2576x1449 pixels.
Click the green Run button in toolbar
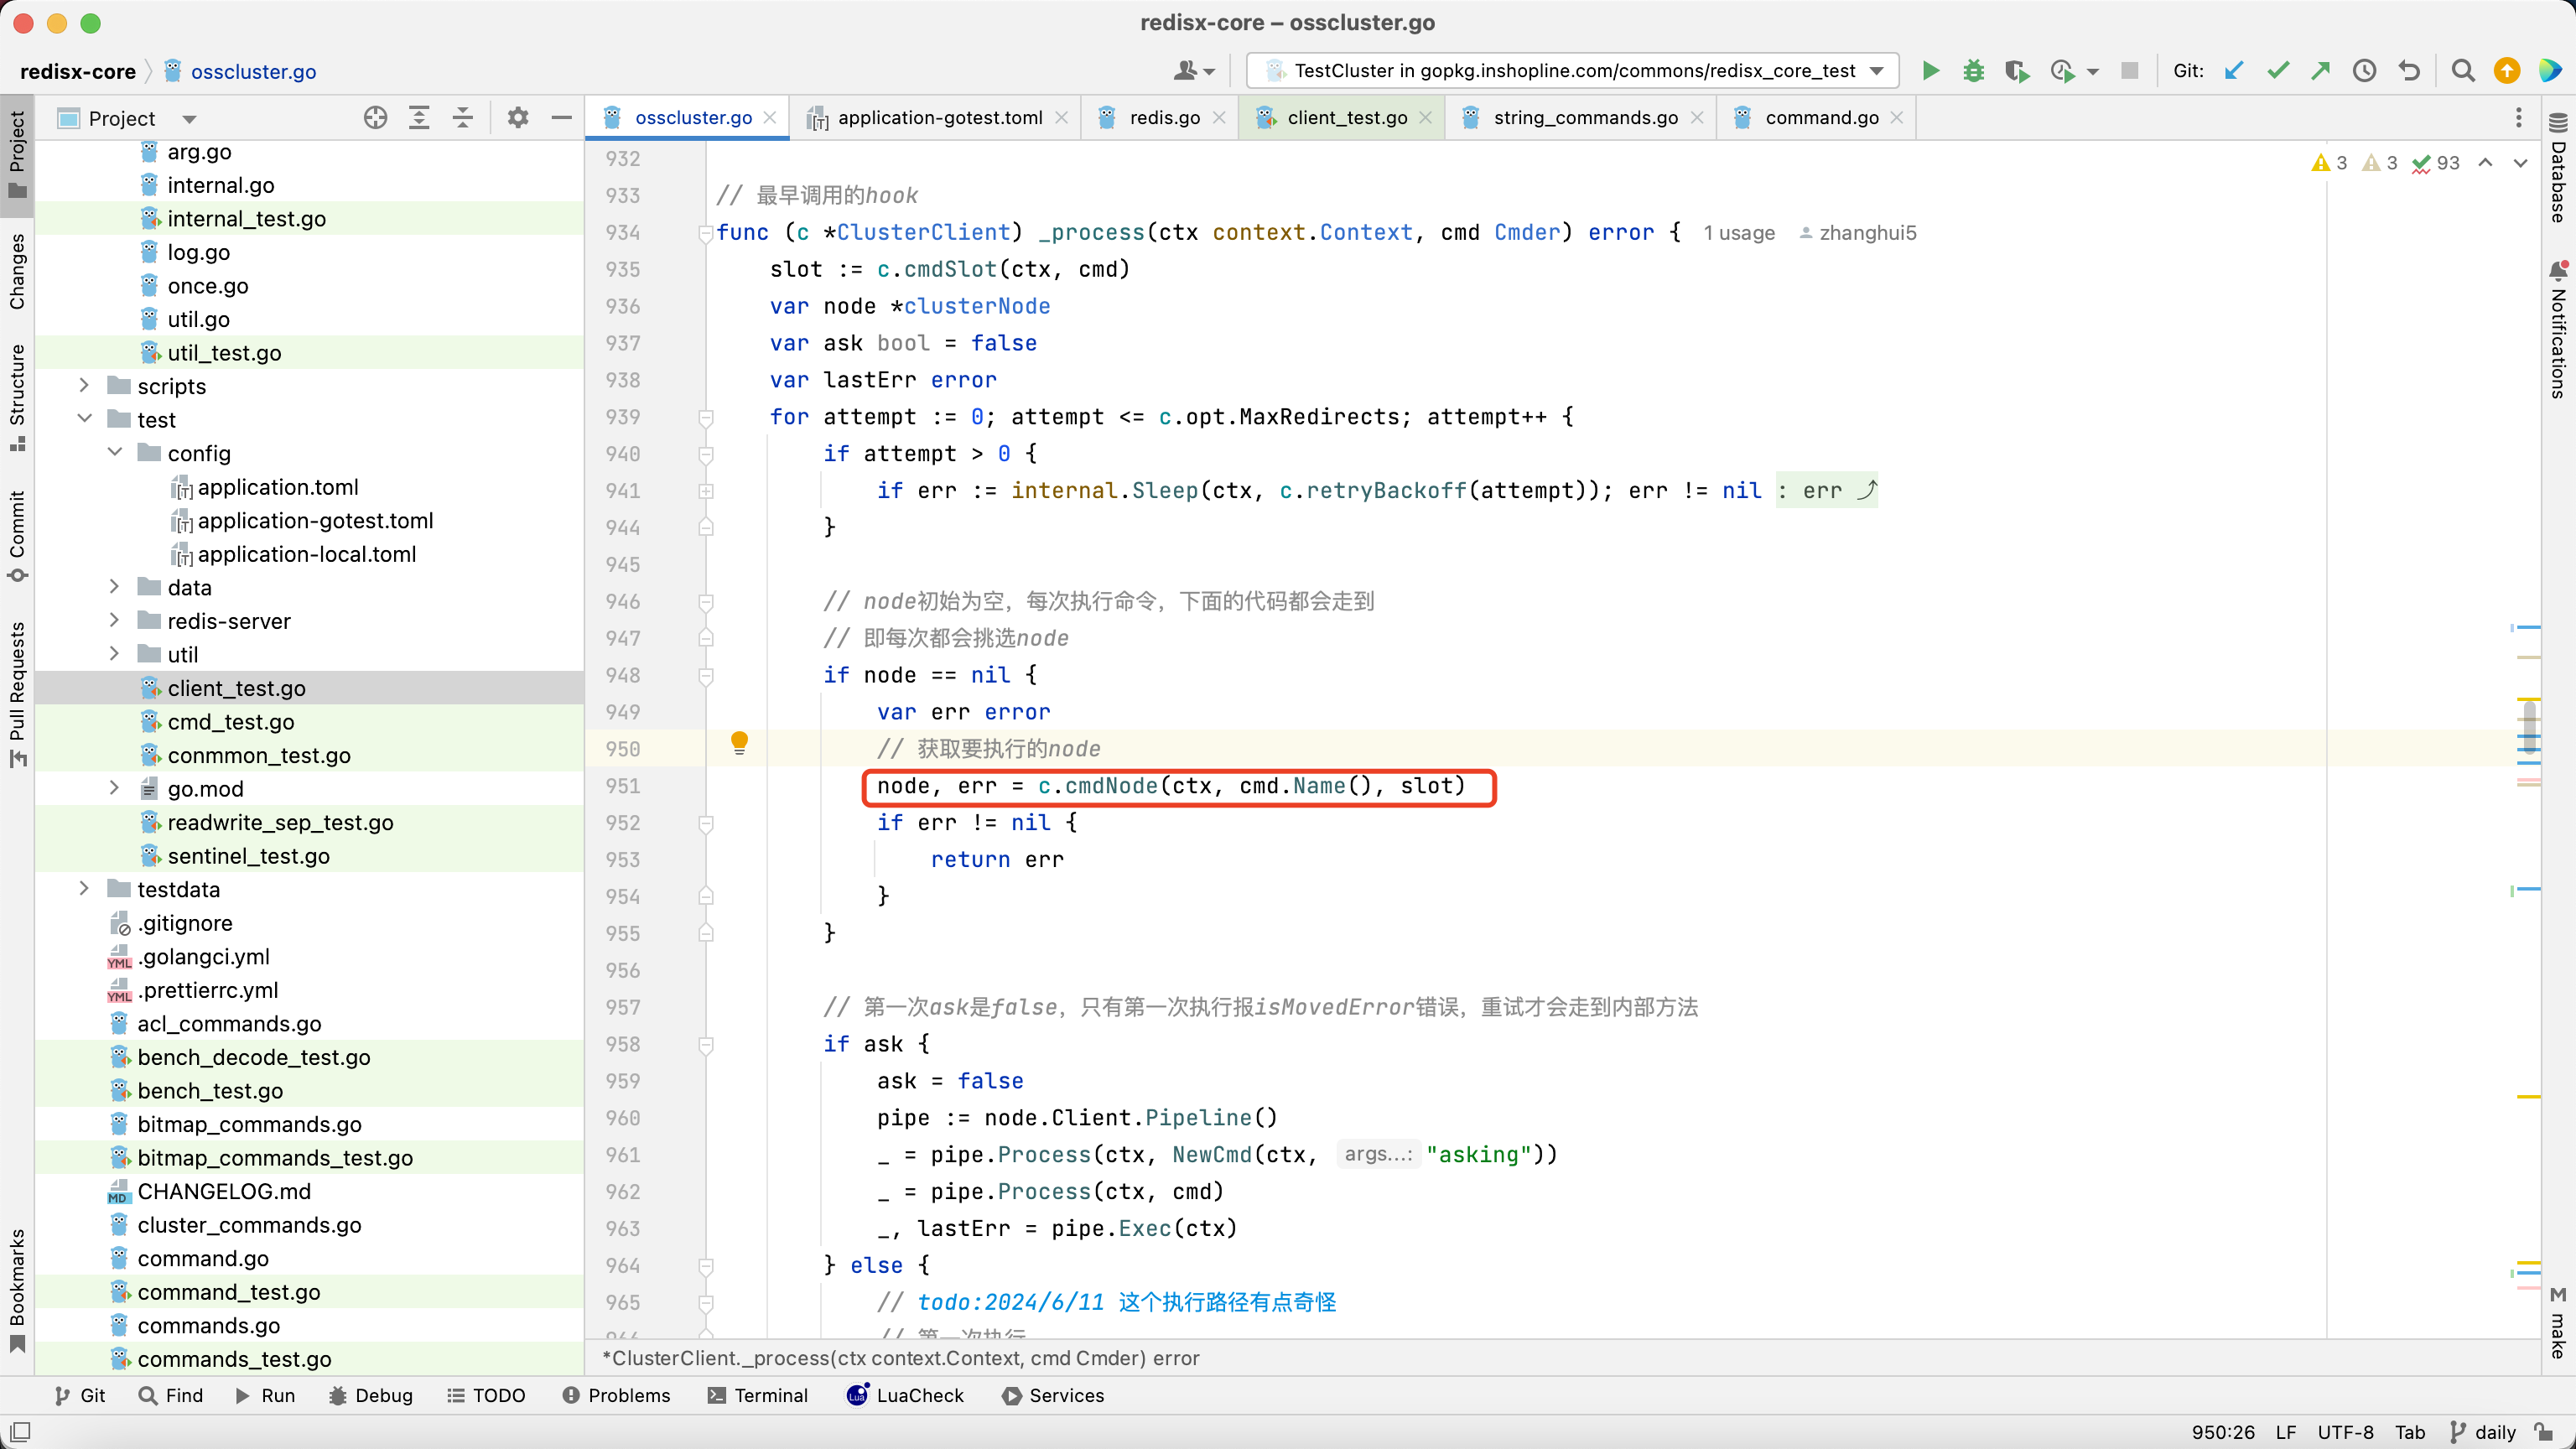1930,71
